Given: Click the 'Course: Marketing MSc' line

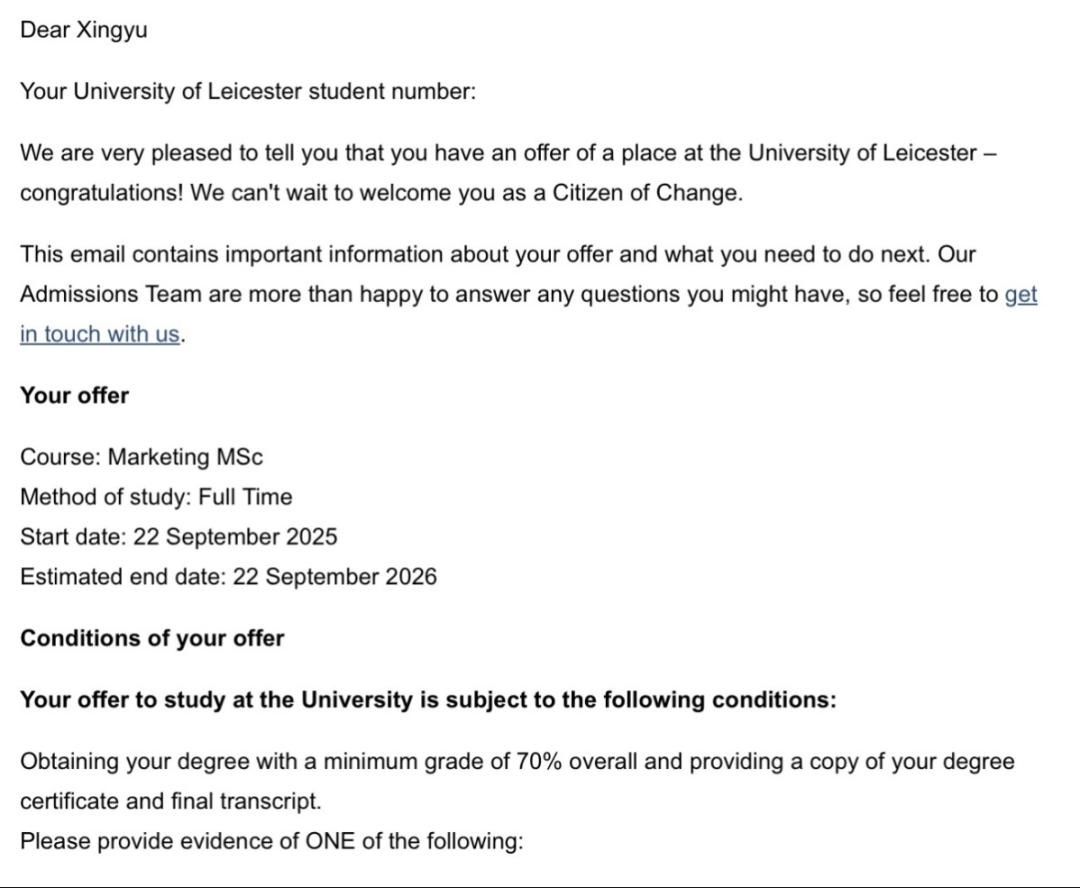Looking at the screenshot, I should point(141,457).
